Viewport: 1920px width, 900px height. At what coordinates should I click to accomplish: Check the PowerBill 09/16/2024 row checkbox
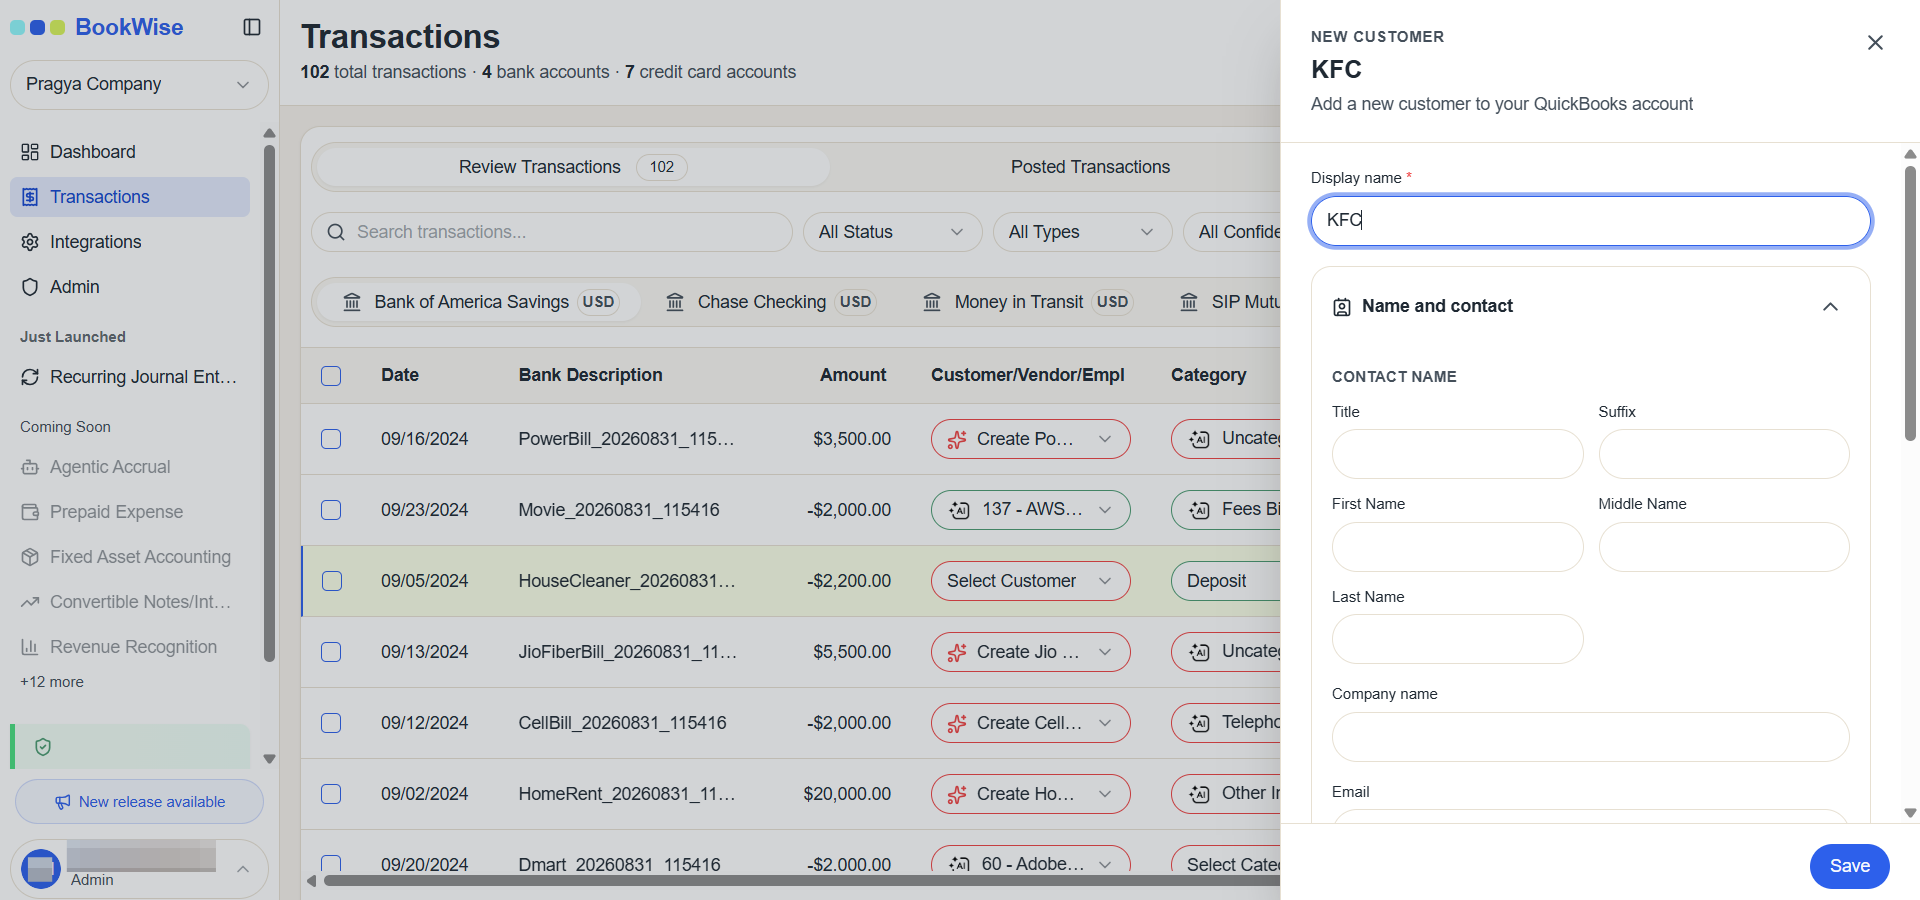[331, 439]
